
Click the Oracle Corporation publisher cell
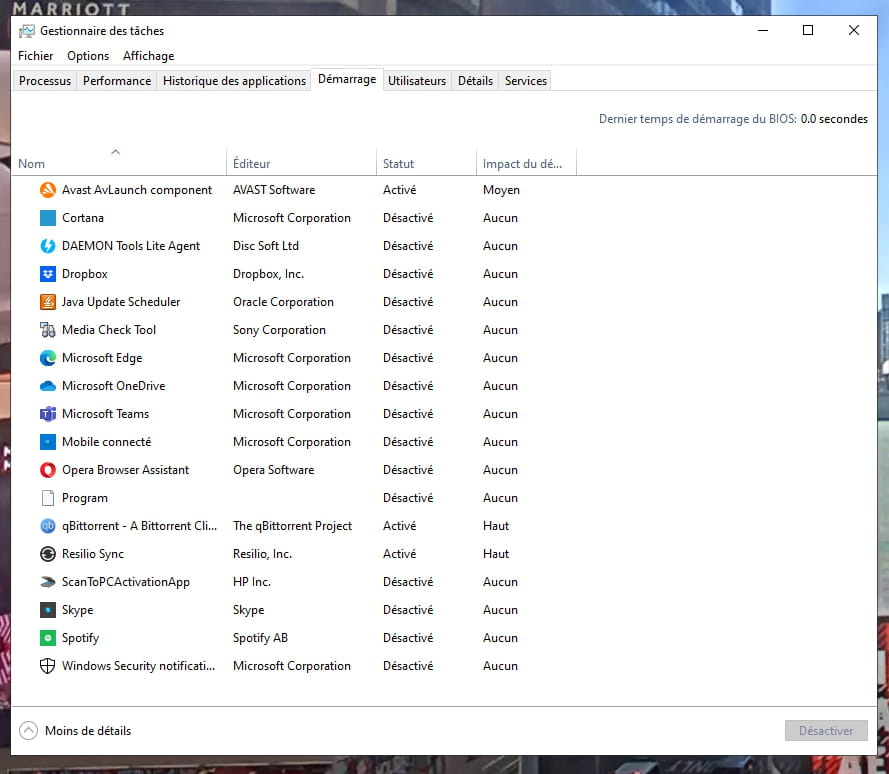[x=283, y=302]
